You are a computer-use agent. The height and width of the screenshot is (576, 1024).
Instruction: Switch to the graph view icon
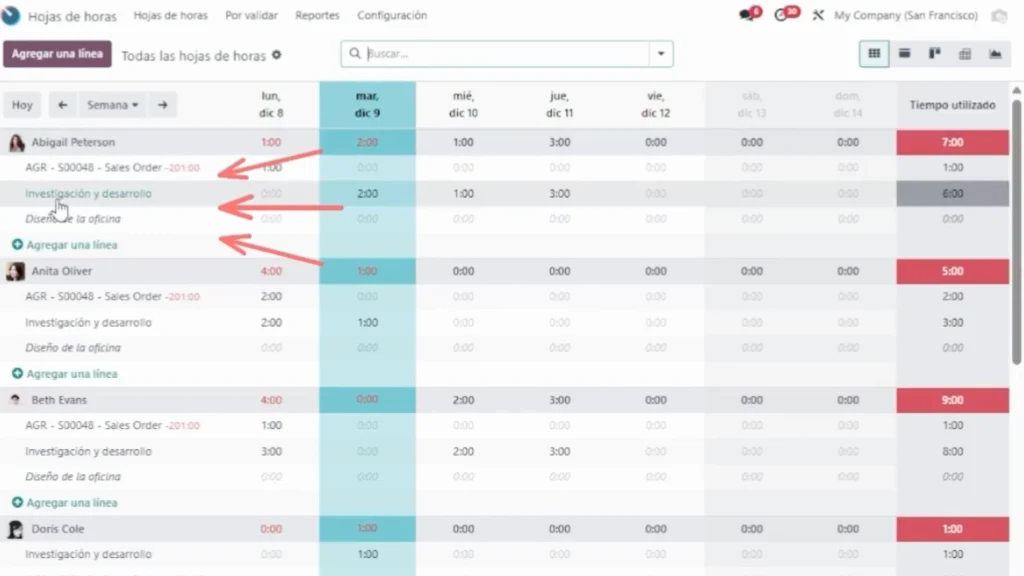995,54
